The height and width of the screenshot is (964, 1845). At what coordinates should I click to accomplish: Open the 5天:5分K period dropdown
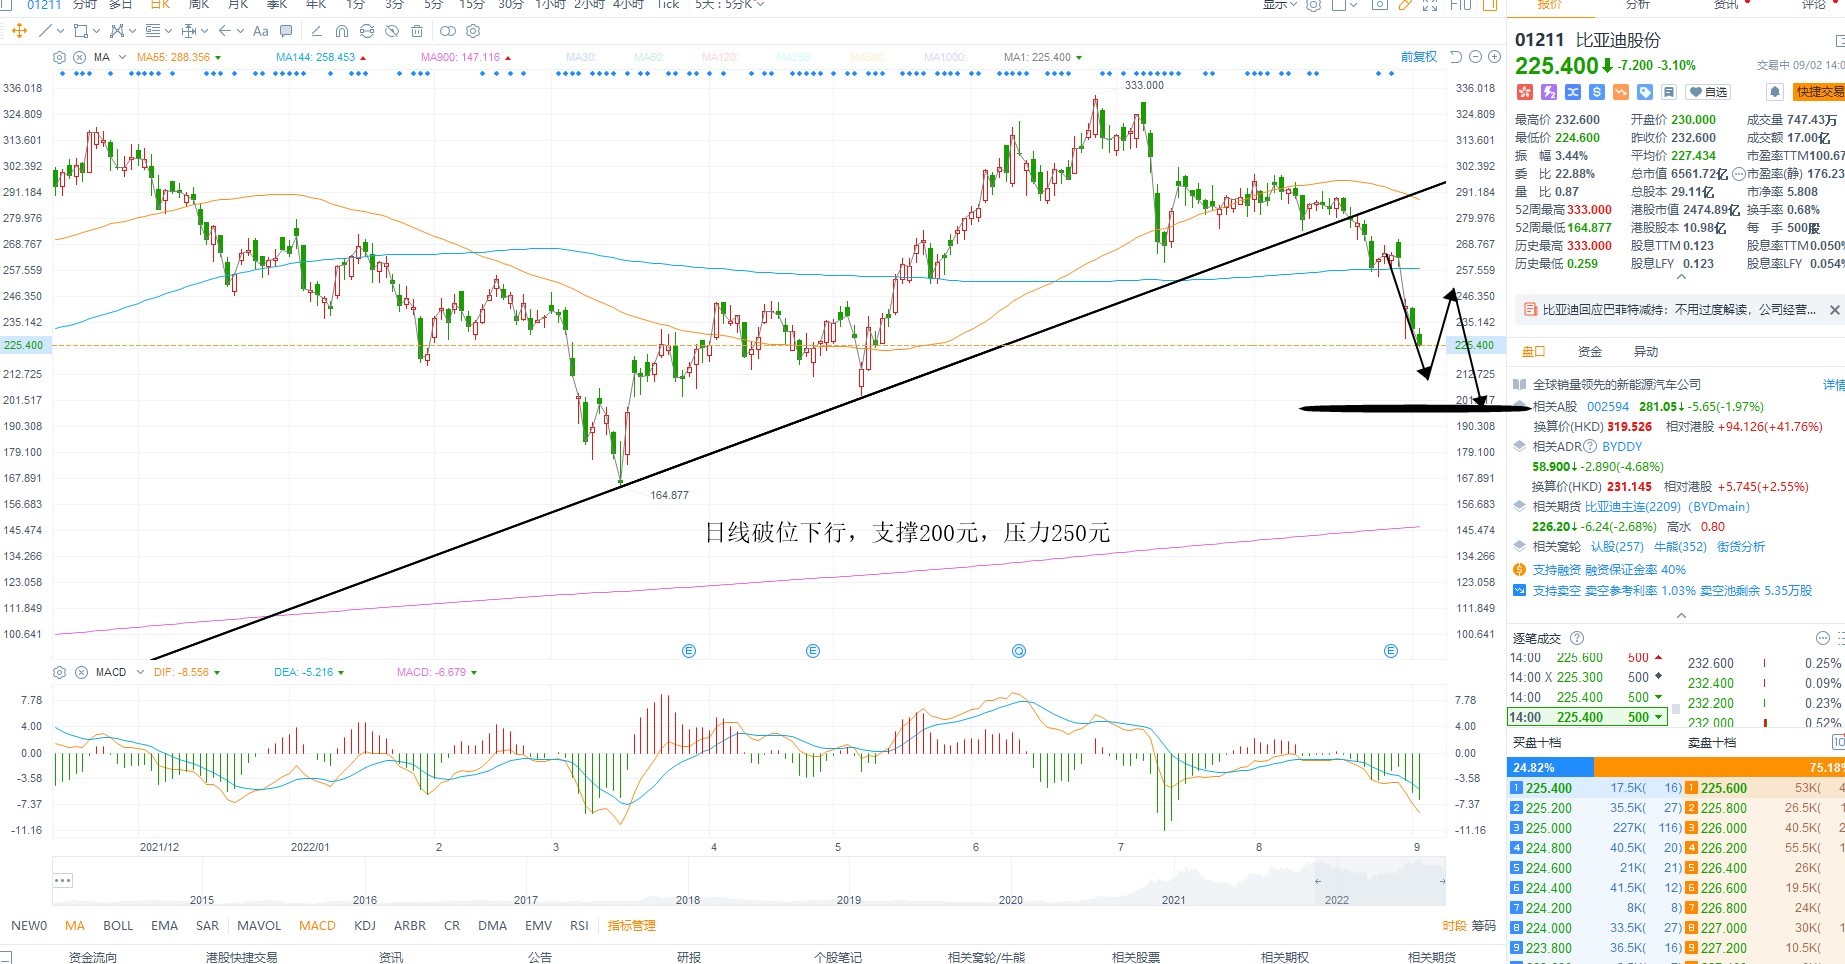click(x=730, y=5)
